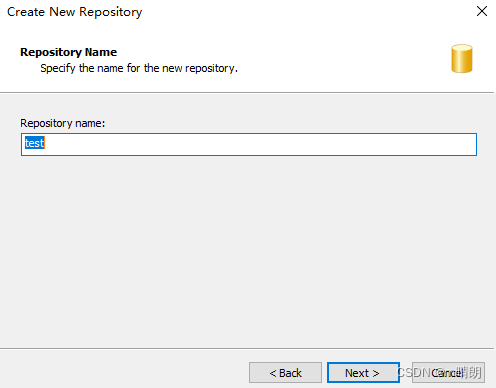Image resolution: width=496 pixels, height=388 pixels.
Task: Click the Chinese watermark characters near Cancel
Action: point(472,372)
